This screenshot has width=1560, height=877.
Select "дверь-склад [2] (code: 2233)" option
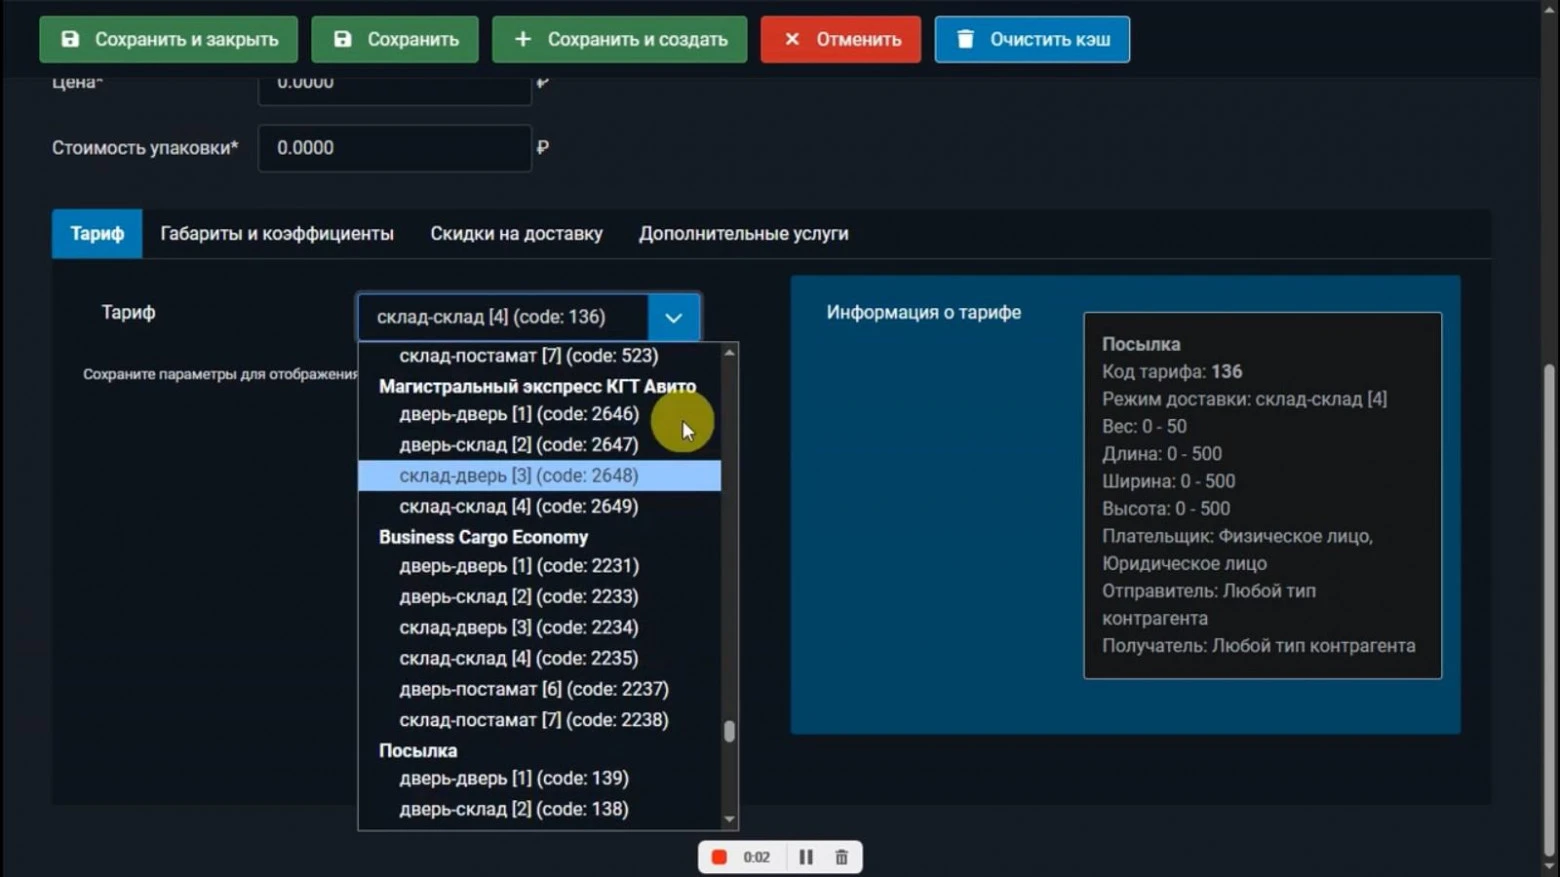tap(539, 597)
